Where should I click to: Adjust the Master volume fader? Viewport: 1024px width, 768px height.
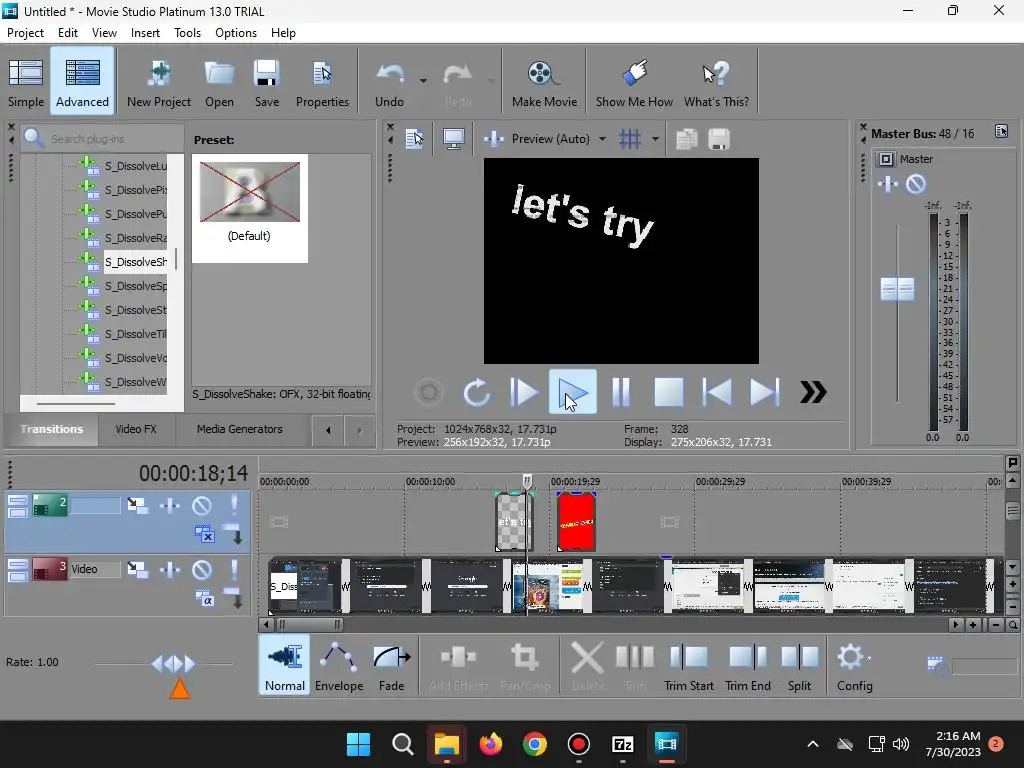click(897, 289)
